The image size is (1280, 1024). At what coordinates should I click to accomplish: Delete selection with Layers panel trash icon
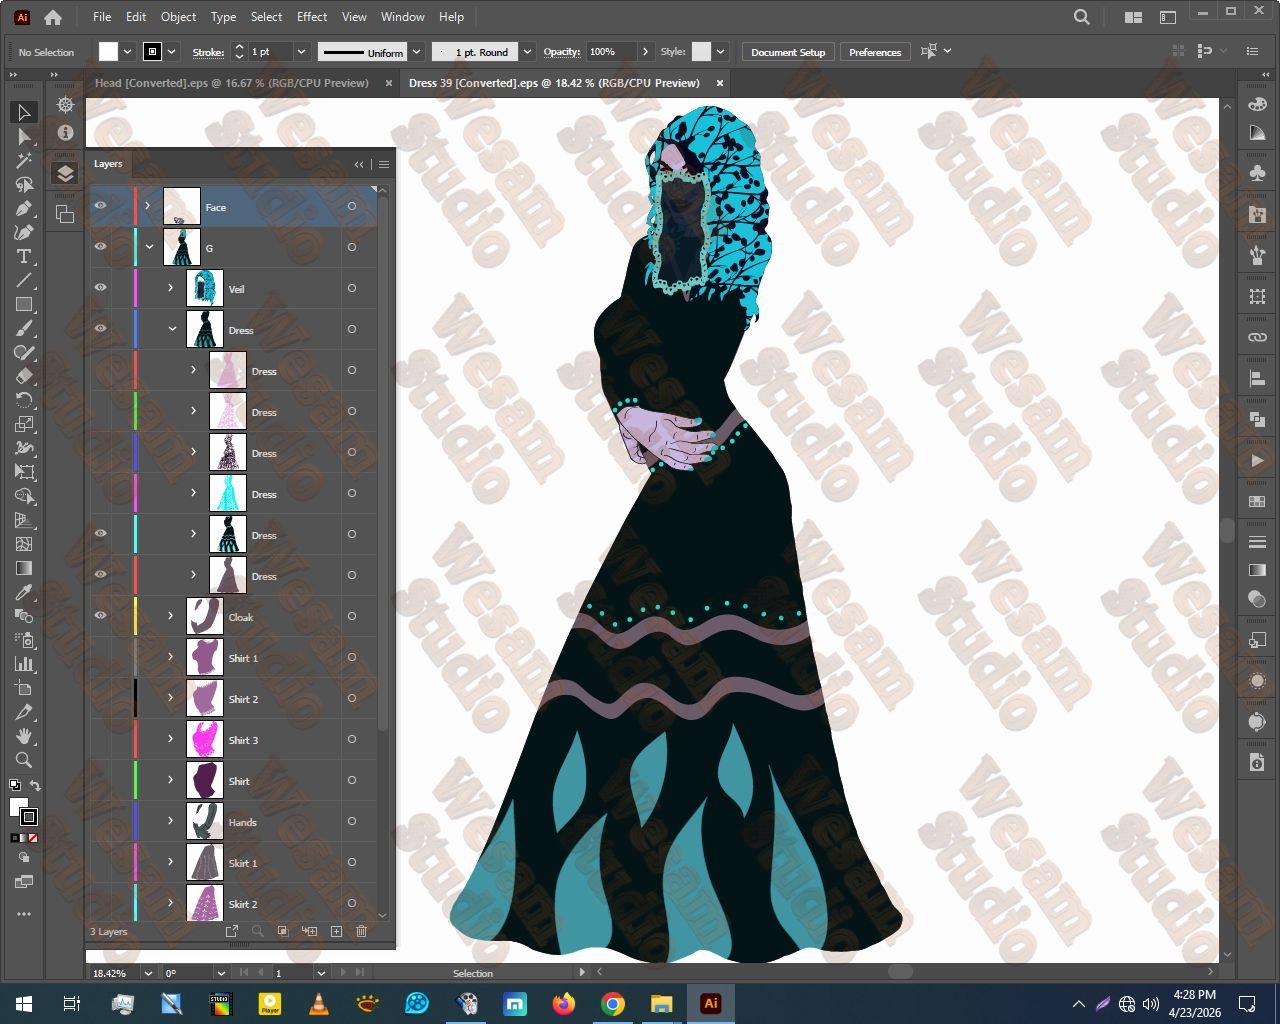(362, 931)
